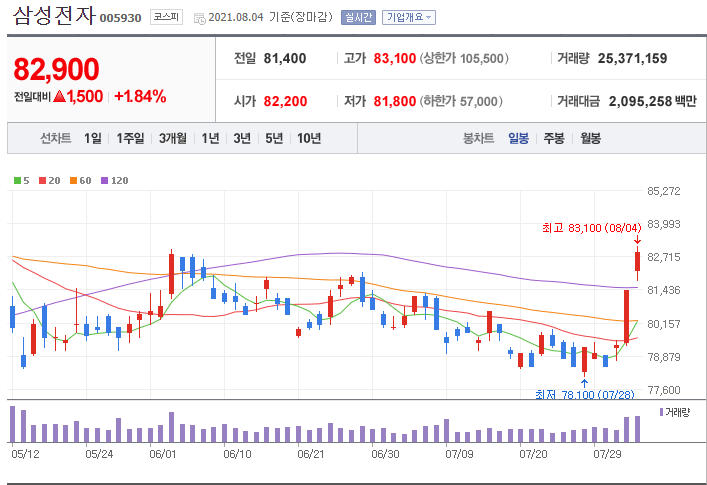
Task: Click the 거래량 value 25,371,159
Action: click(633, 59)
